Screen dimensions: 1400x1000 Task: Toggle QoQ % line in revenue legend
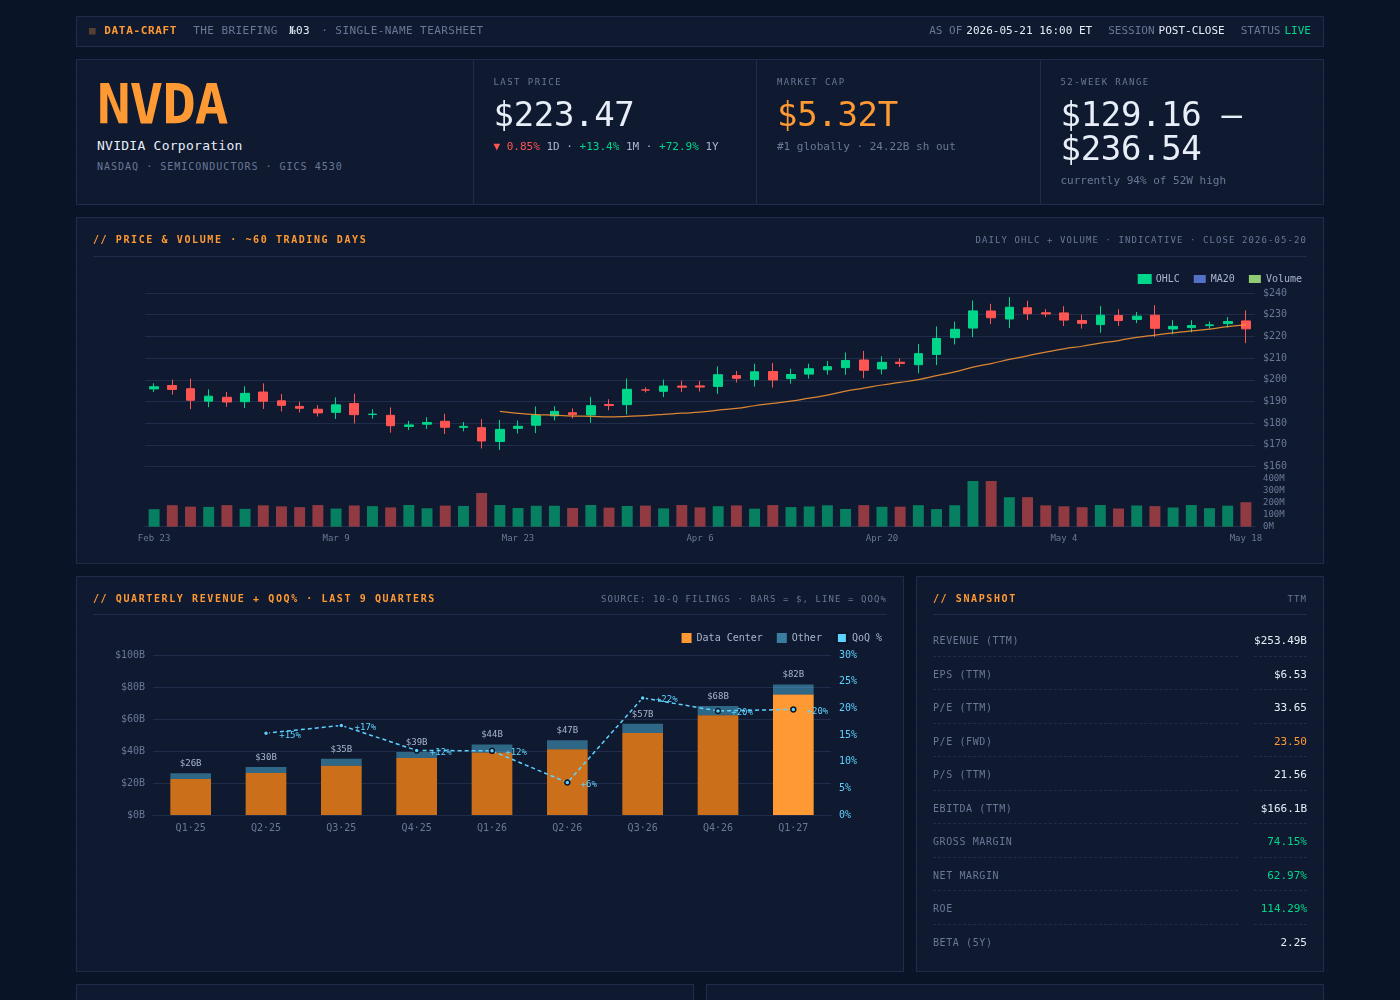(x=860, y=638)
